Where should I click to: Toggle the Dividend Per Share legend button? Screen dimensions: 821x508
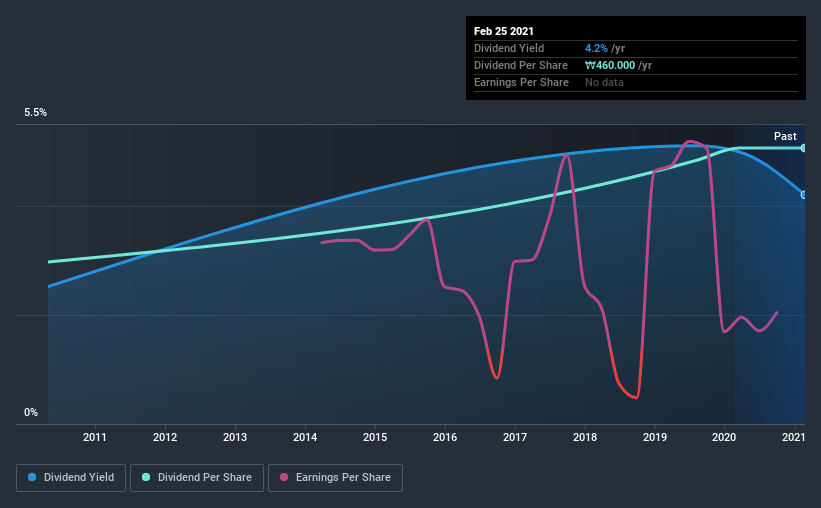(x=197, y=478)
